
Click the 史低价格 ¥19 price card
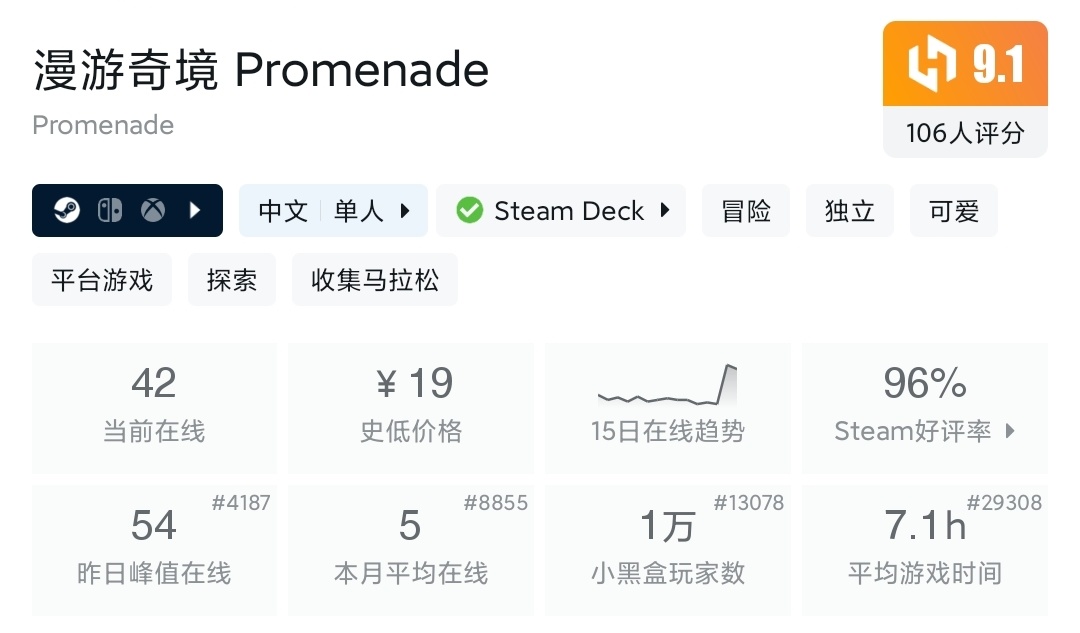(x=411, y=407)
